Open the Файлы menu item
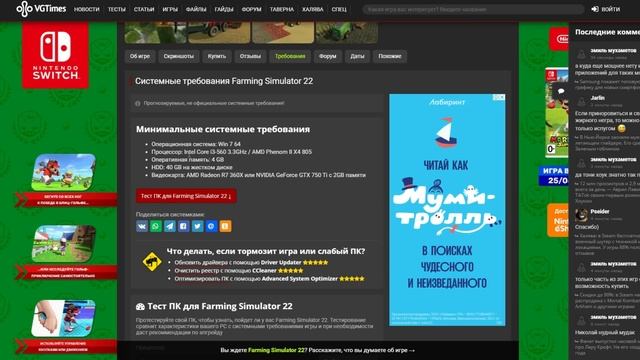Screen dimensions: 640x360 [196, 9]
